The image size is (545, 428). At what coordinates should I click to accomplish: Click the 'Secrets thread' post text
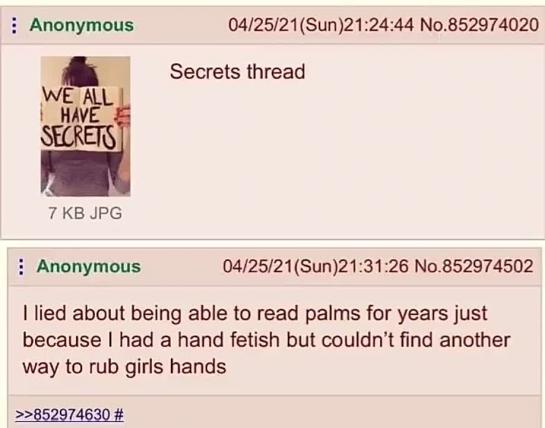(x=237, y=72)
